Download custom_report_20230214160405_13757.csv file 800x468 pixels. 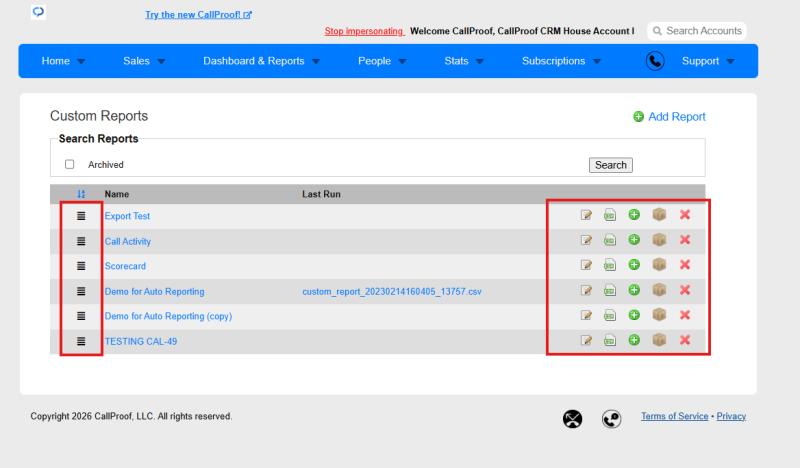coord(392,291)
